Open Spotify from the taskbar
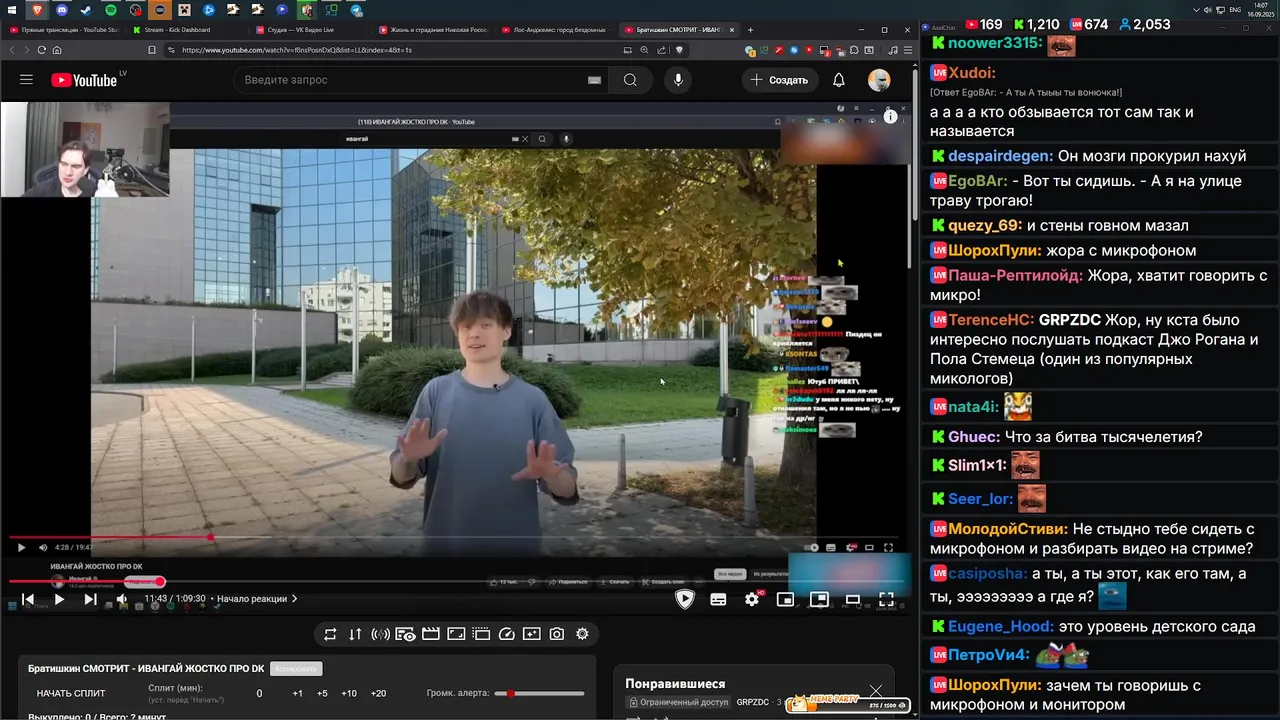This screenshot has height=720, width=1280. [111, 10]
